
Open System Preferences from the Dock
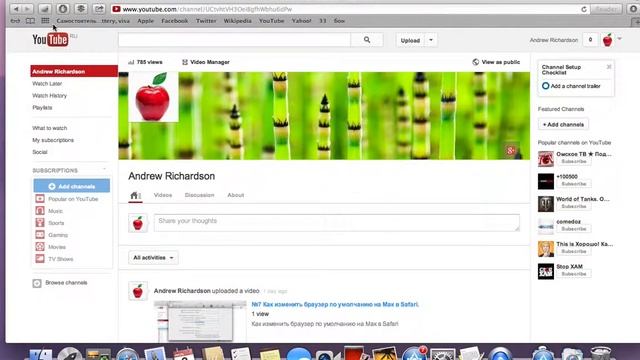tap(443, 354)
